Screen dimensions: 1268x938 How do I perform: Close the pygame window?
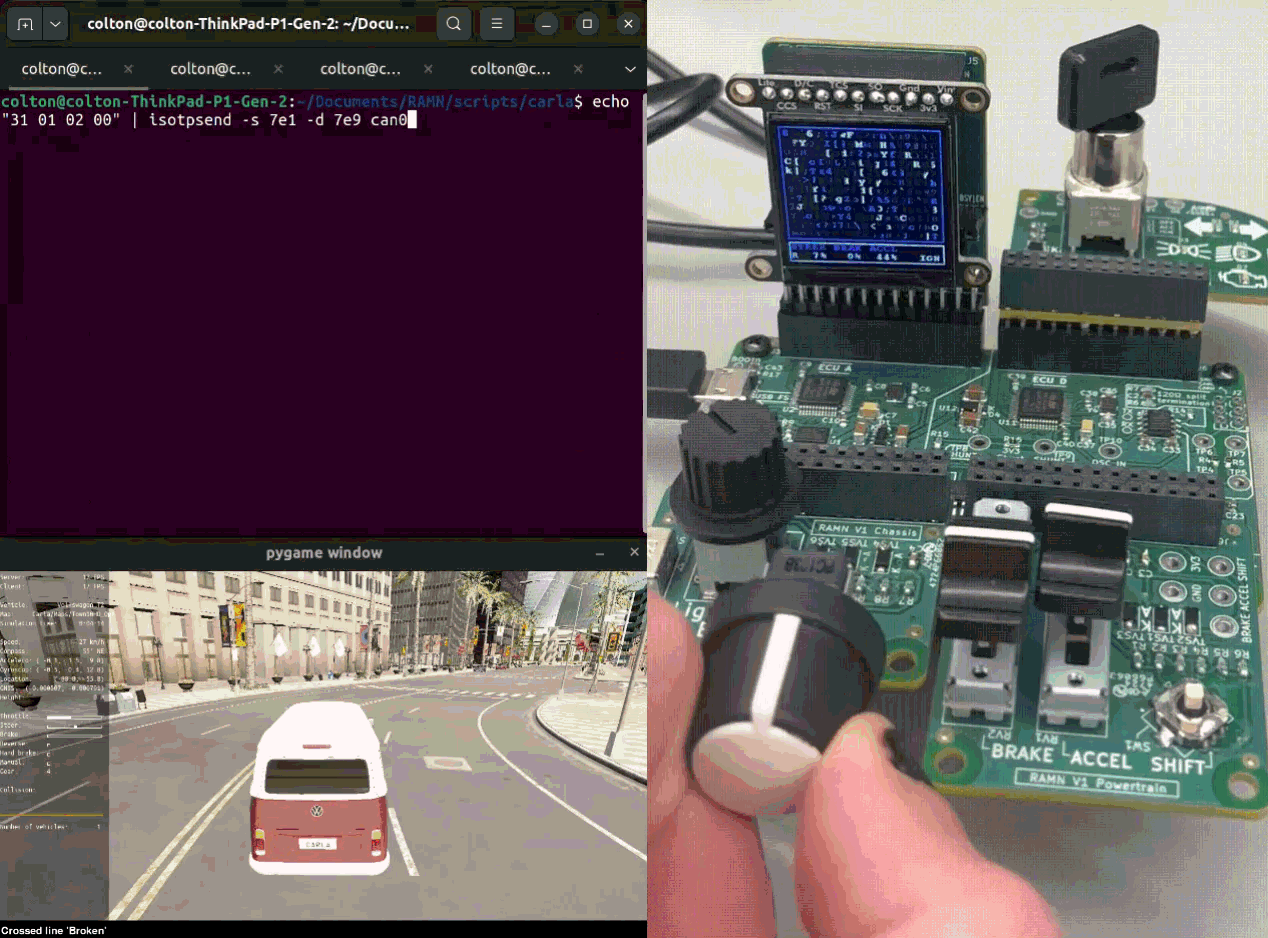pos(634,552)
